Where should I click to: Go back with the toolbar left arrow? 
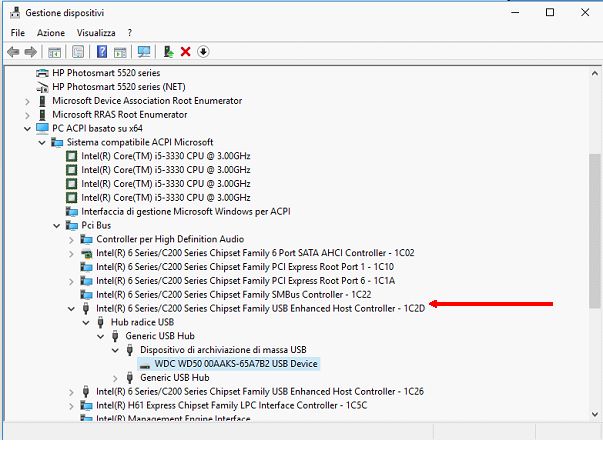point(13,52)
